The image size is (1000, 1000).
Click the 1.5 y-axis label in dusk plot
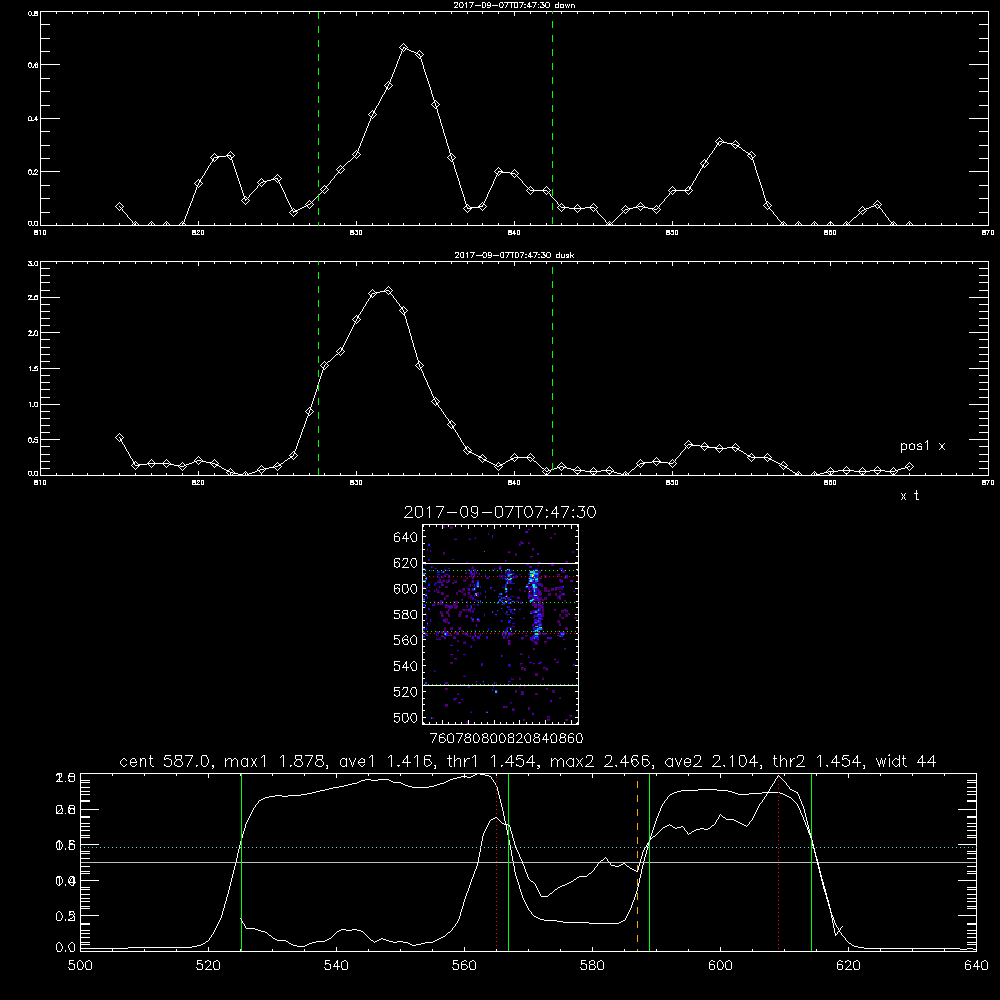point(33,369)
